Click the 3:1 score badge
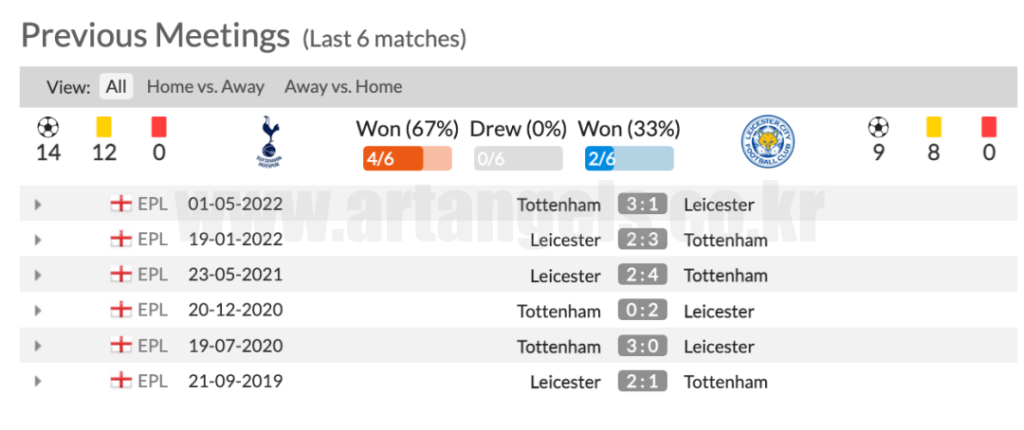This screenshot has height=430, width=1024. click(x=642, y=205)
